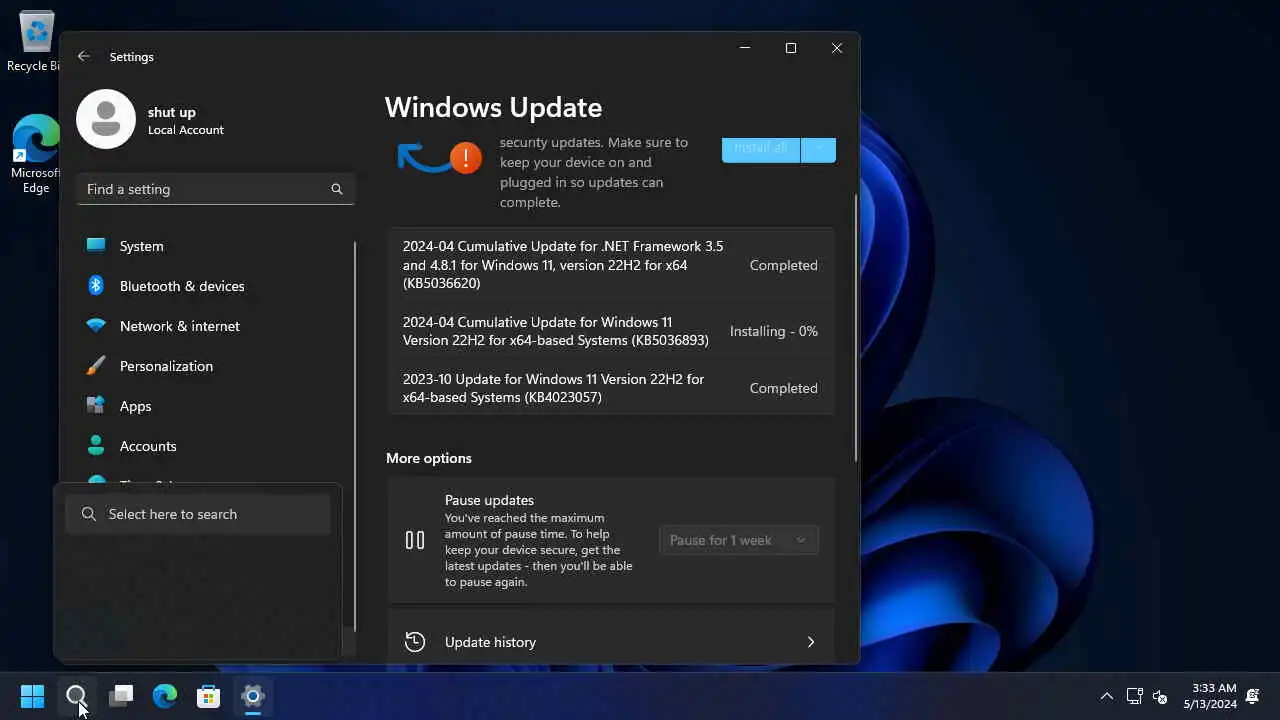Click the update warning status icon
Screen dimensions: 1280x720
point(466,157)
